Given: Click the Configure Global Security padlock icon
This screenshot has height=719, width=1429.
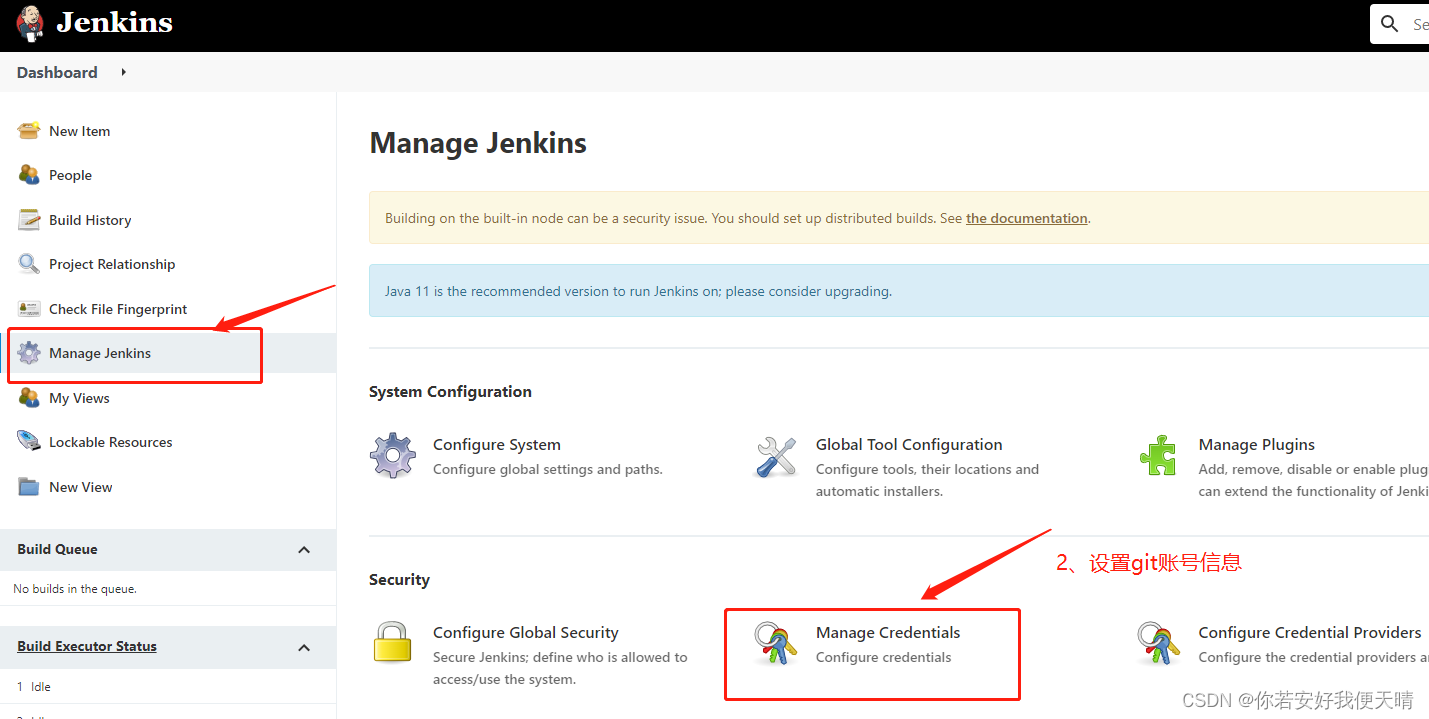Looking at the screenshot, I should pos(393,643).
